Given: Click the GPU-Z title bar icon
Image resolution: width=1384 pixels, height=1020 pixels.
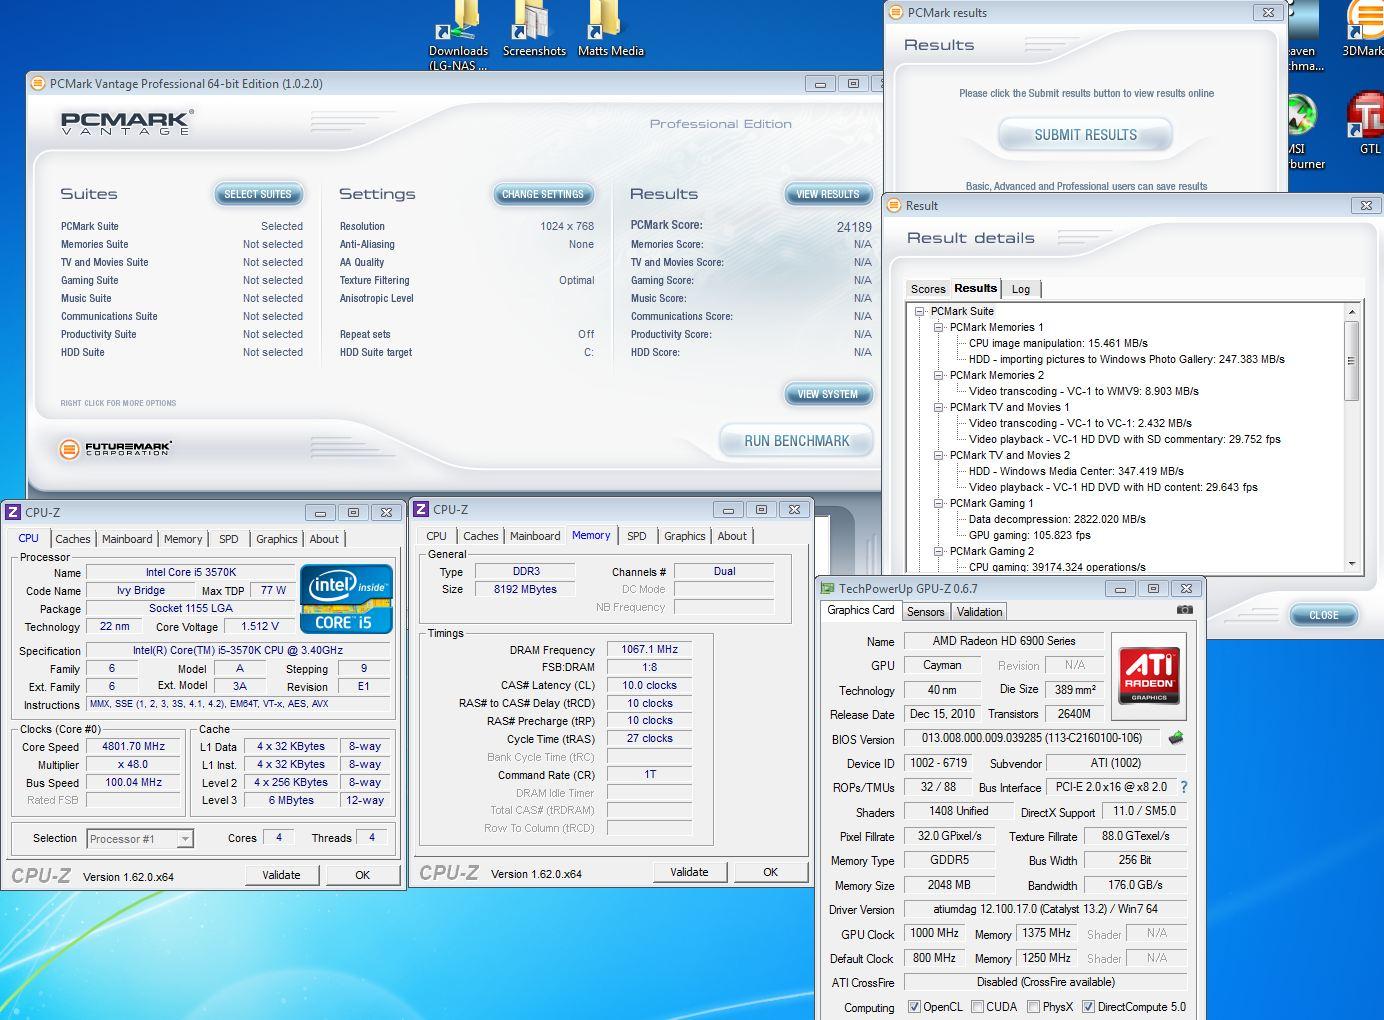Looking at the screenshot, I should (x=827, y=589).
